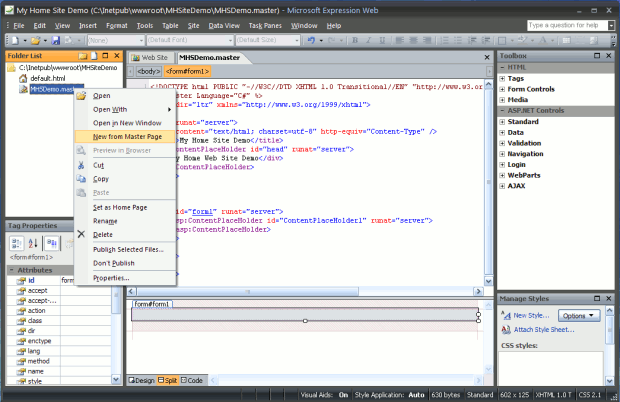Click the Bulleted list toolbar icon
This screenshot has width=620, height=402.
click(458, 40)
